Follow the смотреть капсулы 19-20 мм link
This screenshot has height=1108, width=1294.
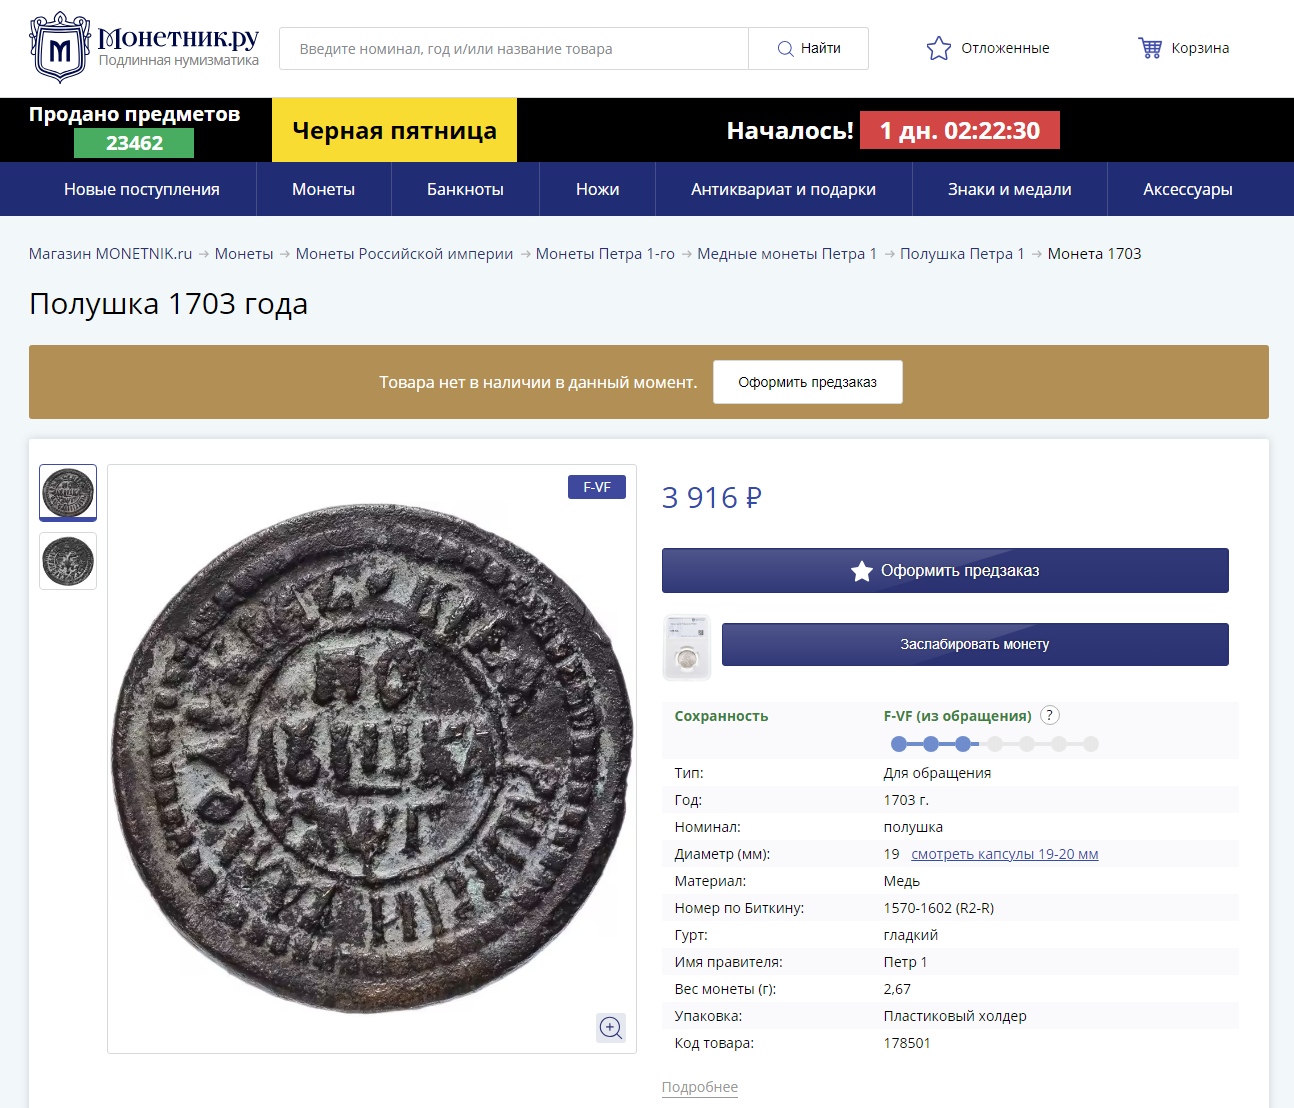tap(1004, 854)
